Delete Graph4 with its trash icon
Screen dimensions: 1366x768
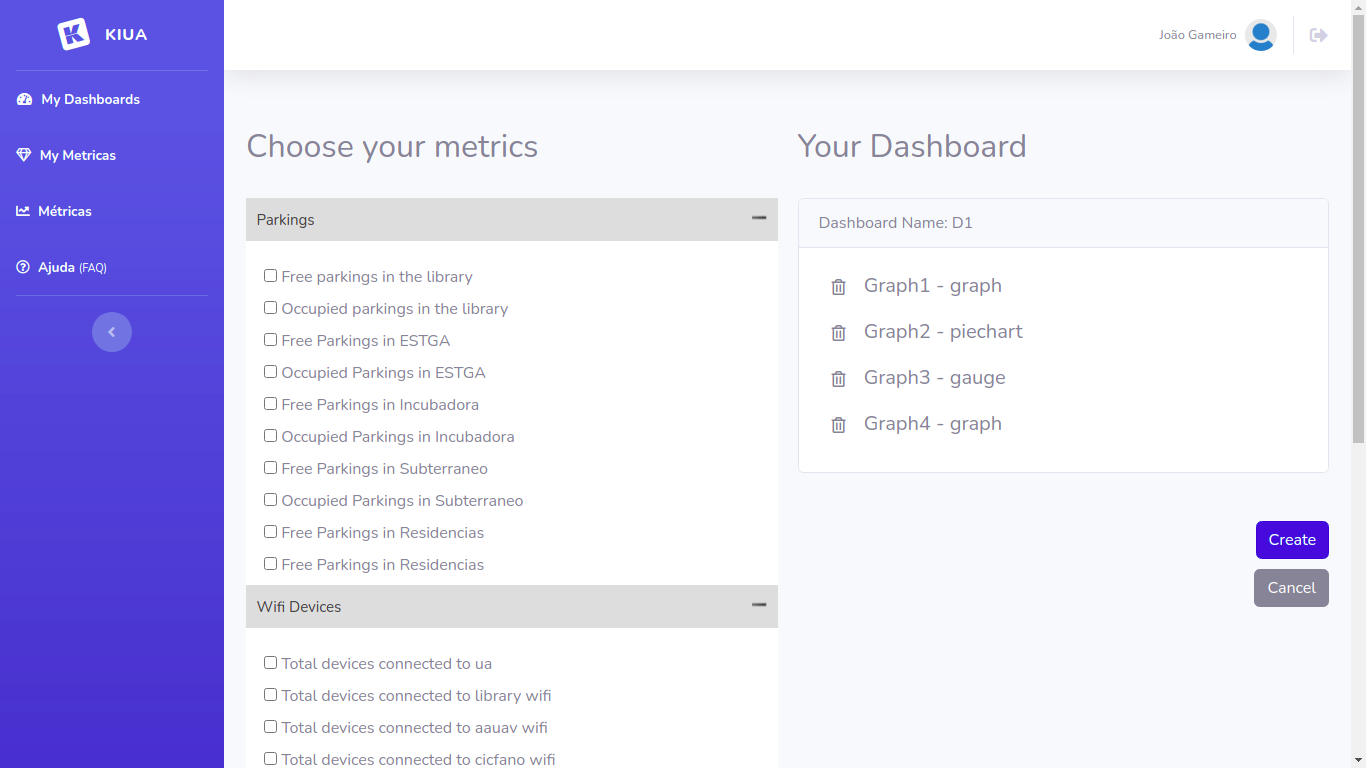839,425
